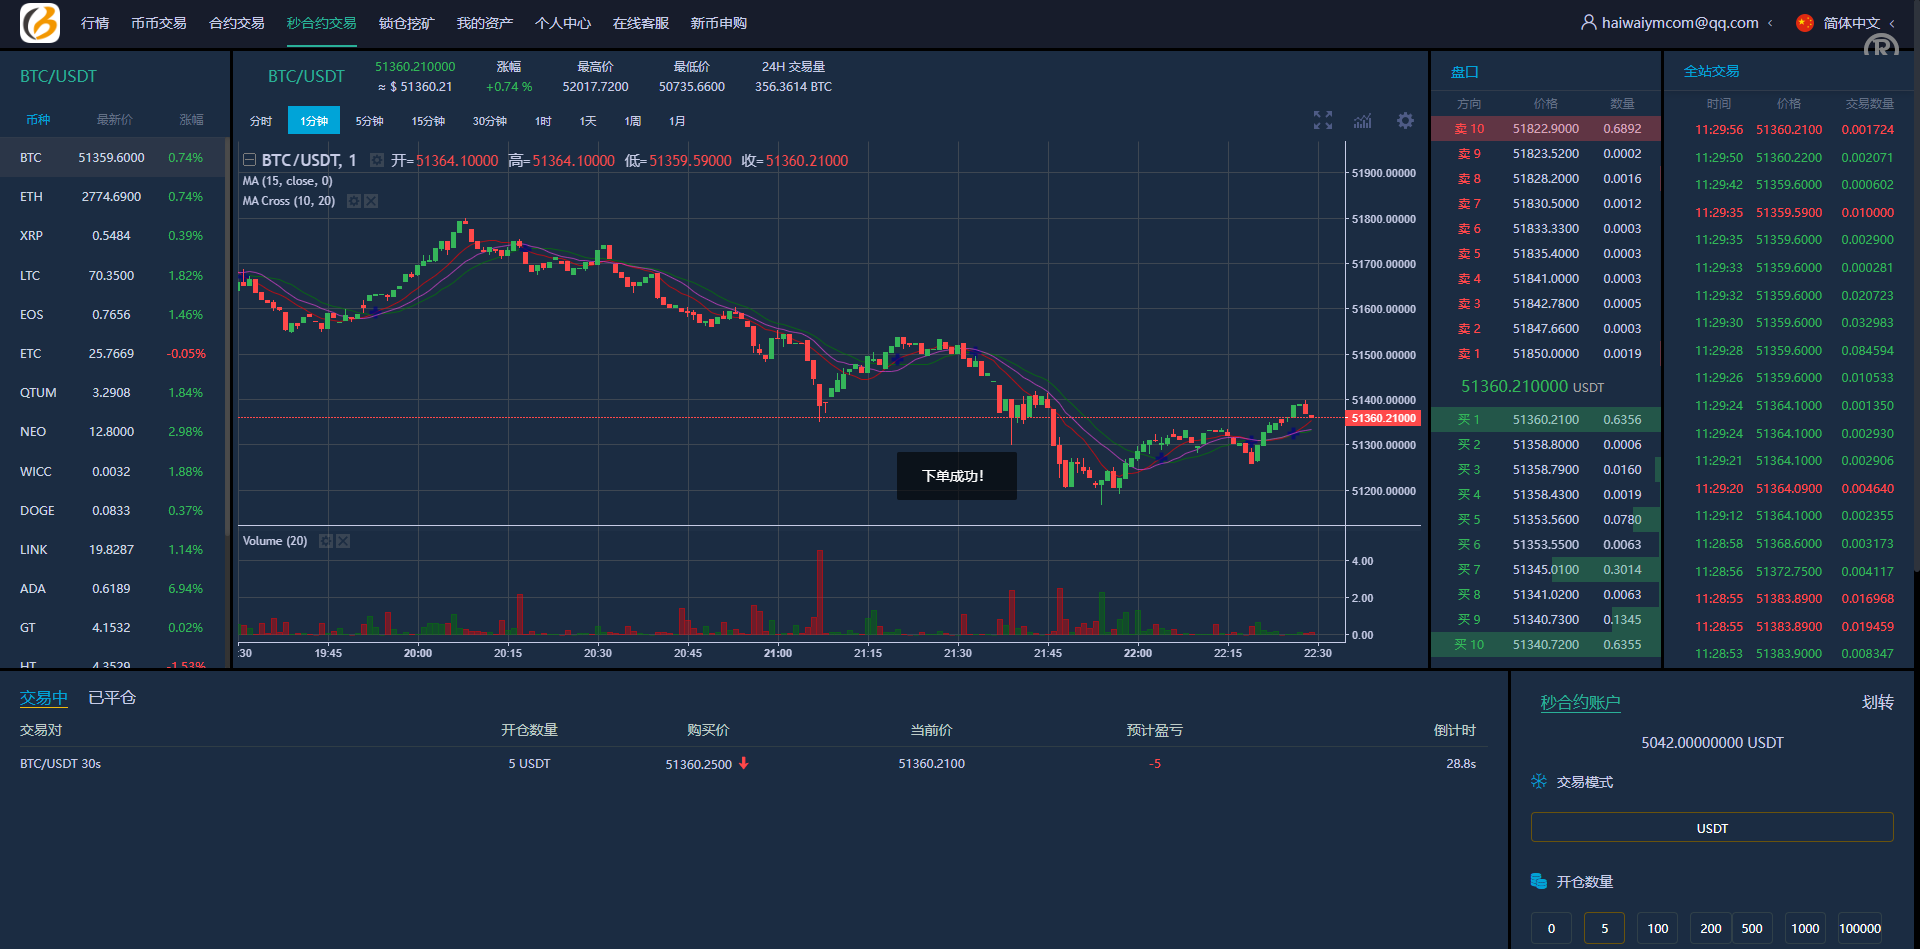The width and height of the screenshot is (1920, 949).
Task: Click the fullscreen chart icon
Action: point(1322,121)
